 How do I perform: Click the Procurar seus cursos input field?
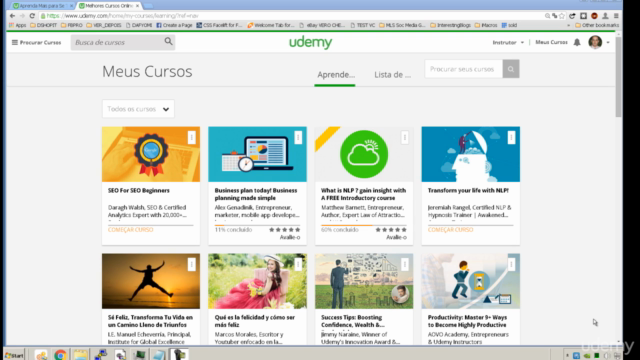(x=463, y=69)
